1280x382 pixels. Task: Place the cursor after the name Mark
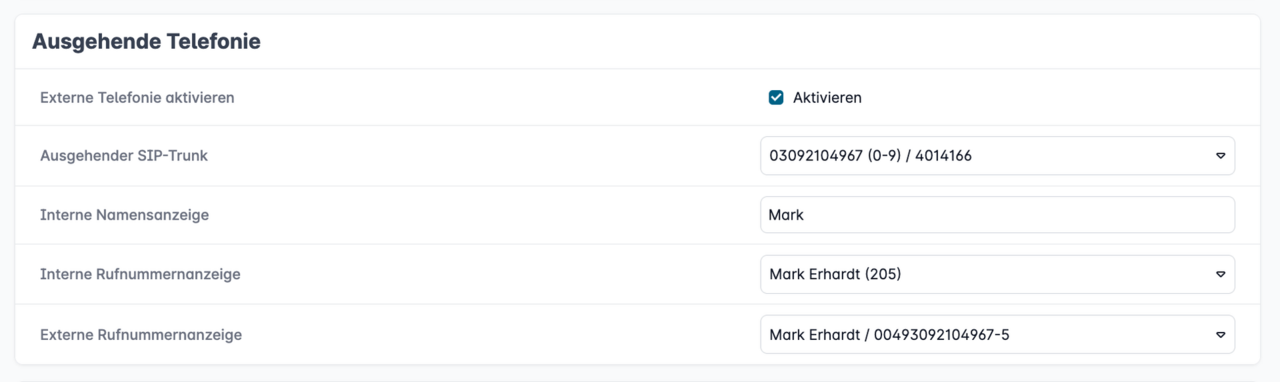805,215
